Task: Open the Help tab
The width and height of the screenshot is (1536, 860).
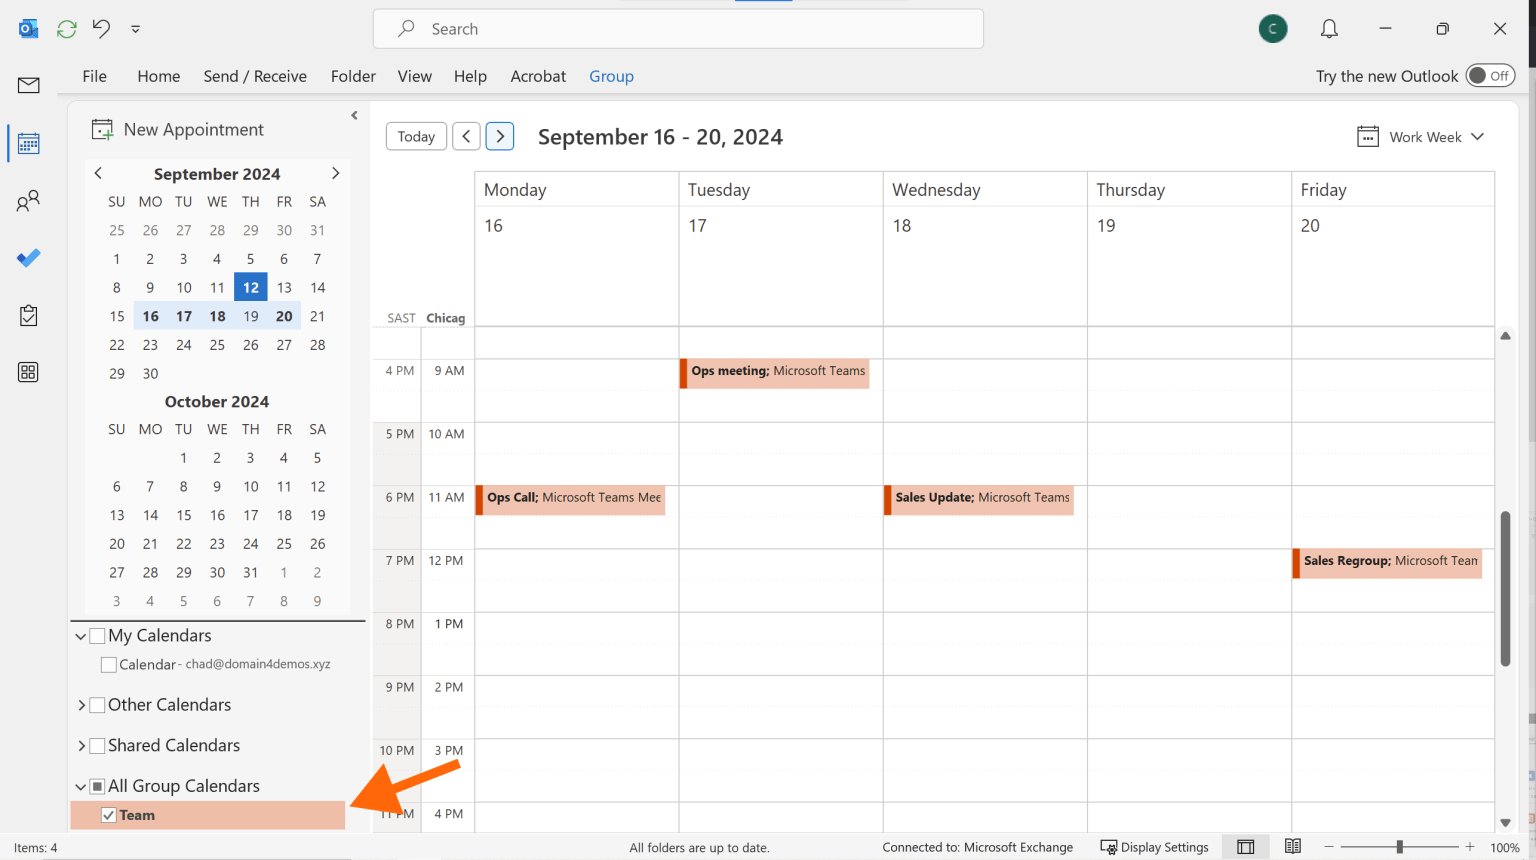Action: [x=470, y=76]
